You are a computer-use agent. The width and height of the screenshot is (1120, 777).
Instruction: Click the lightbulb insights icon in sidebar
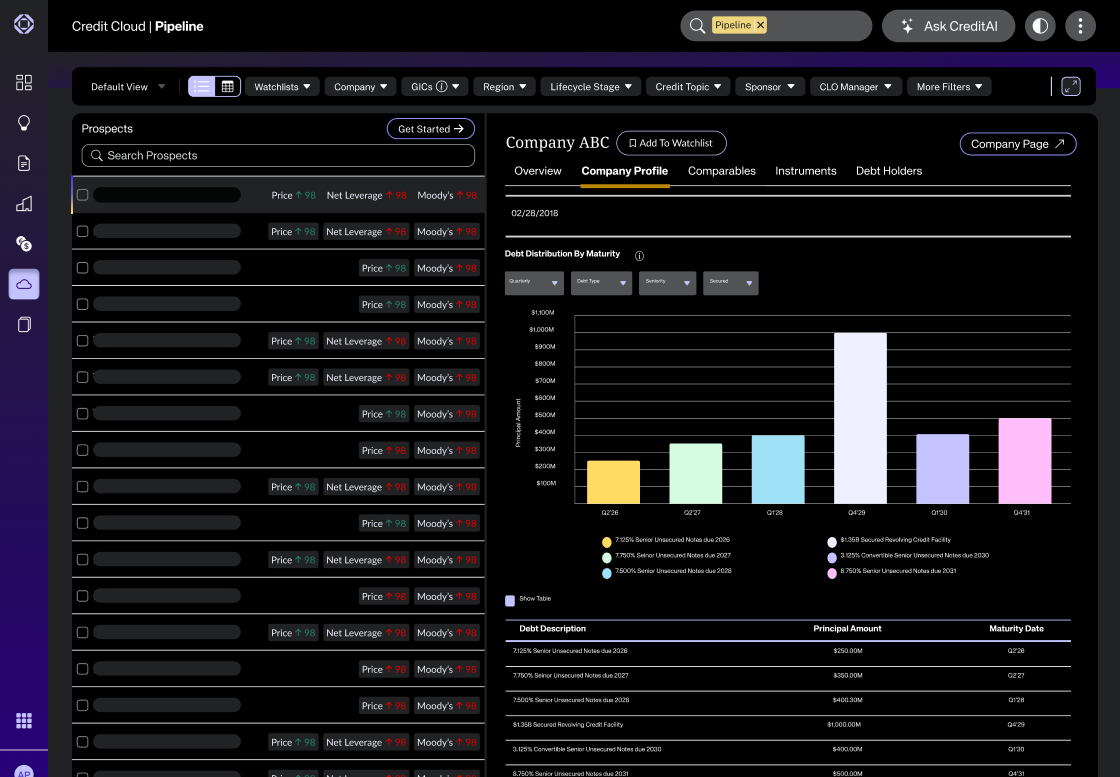tap(24, 123)
